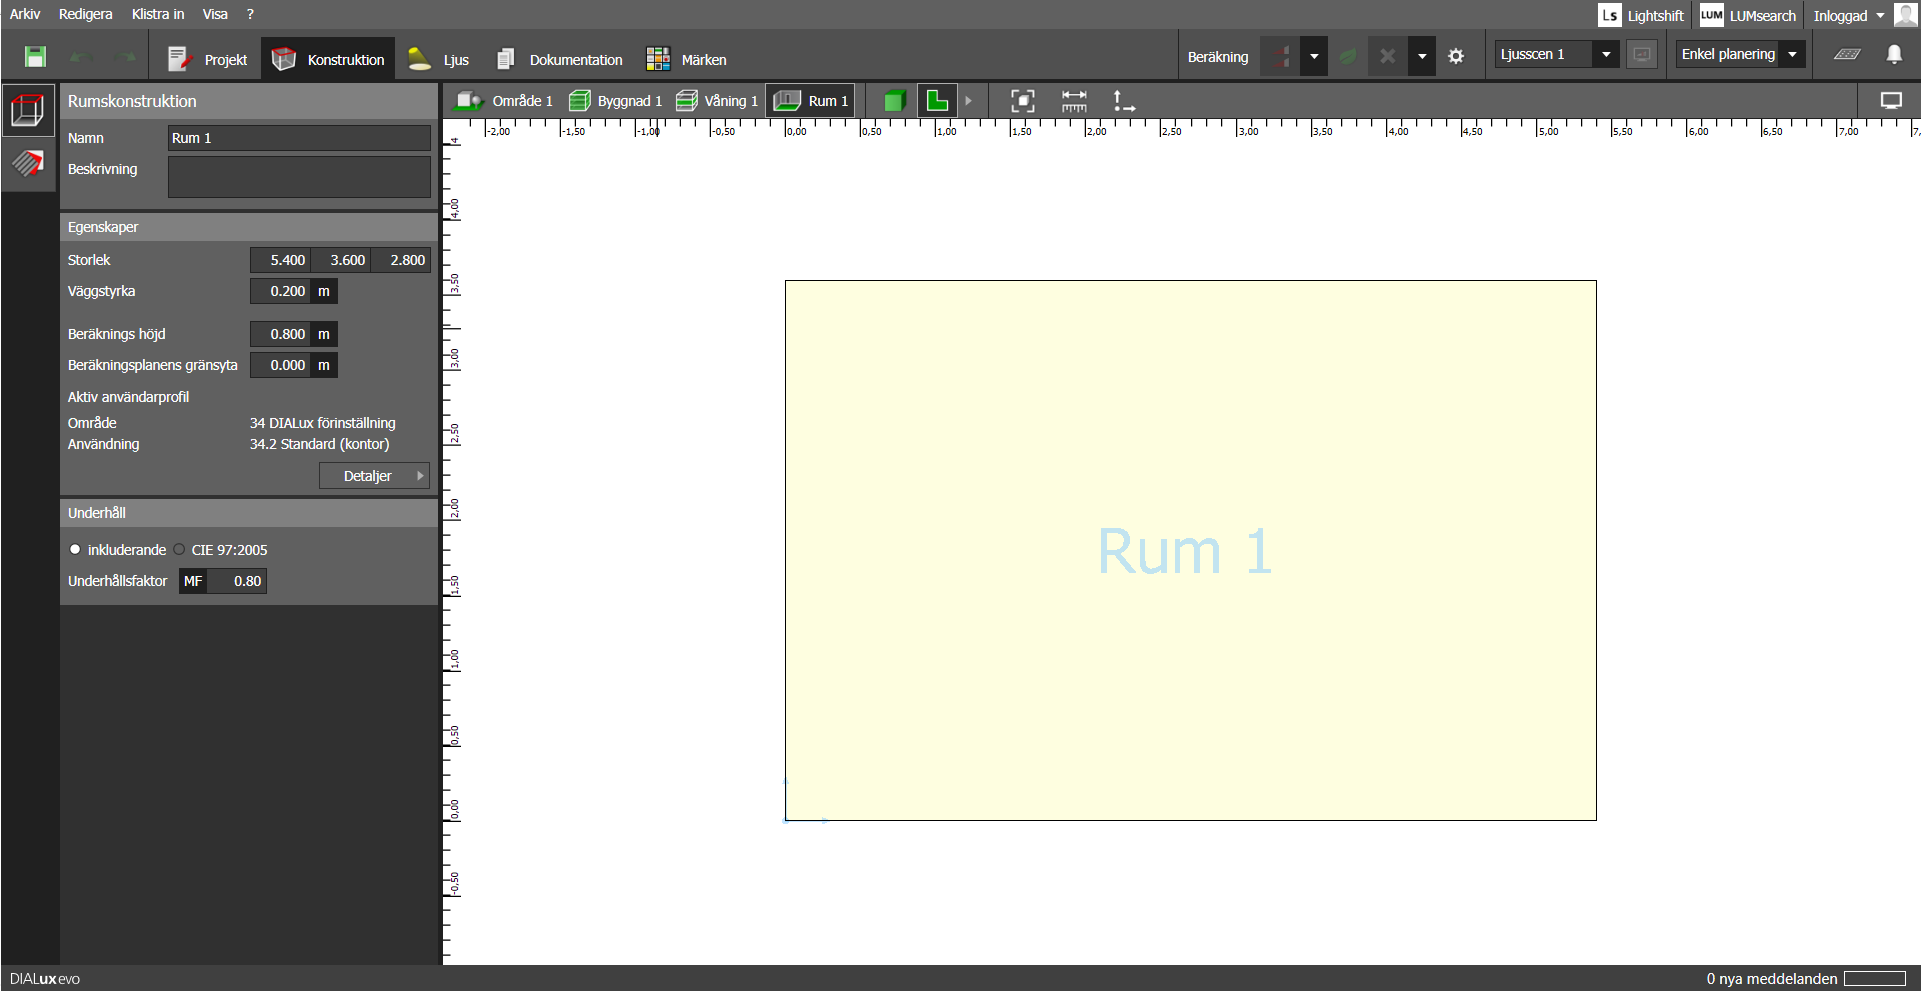The width and height of the screenshot is (1921, 991).
Task: Click the light scene monitor icon
Action: coord(1642,54)
